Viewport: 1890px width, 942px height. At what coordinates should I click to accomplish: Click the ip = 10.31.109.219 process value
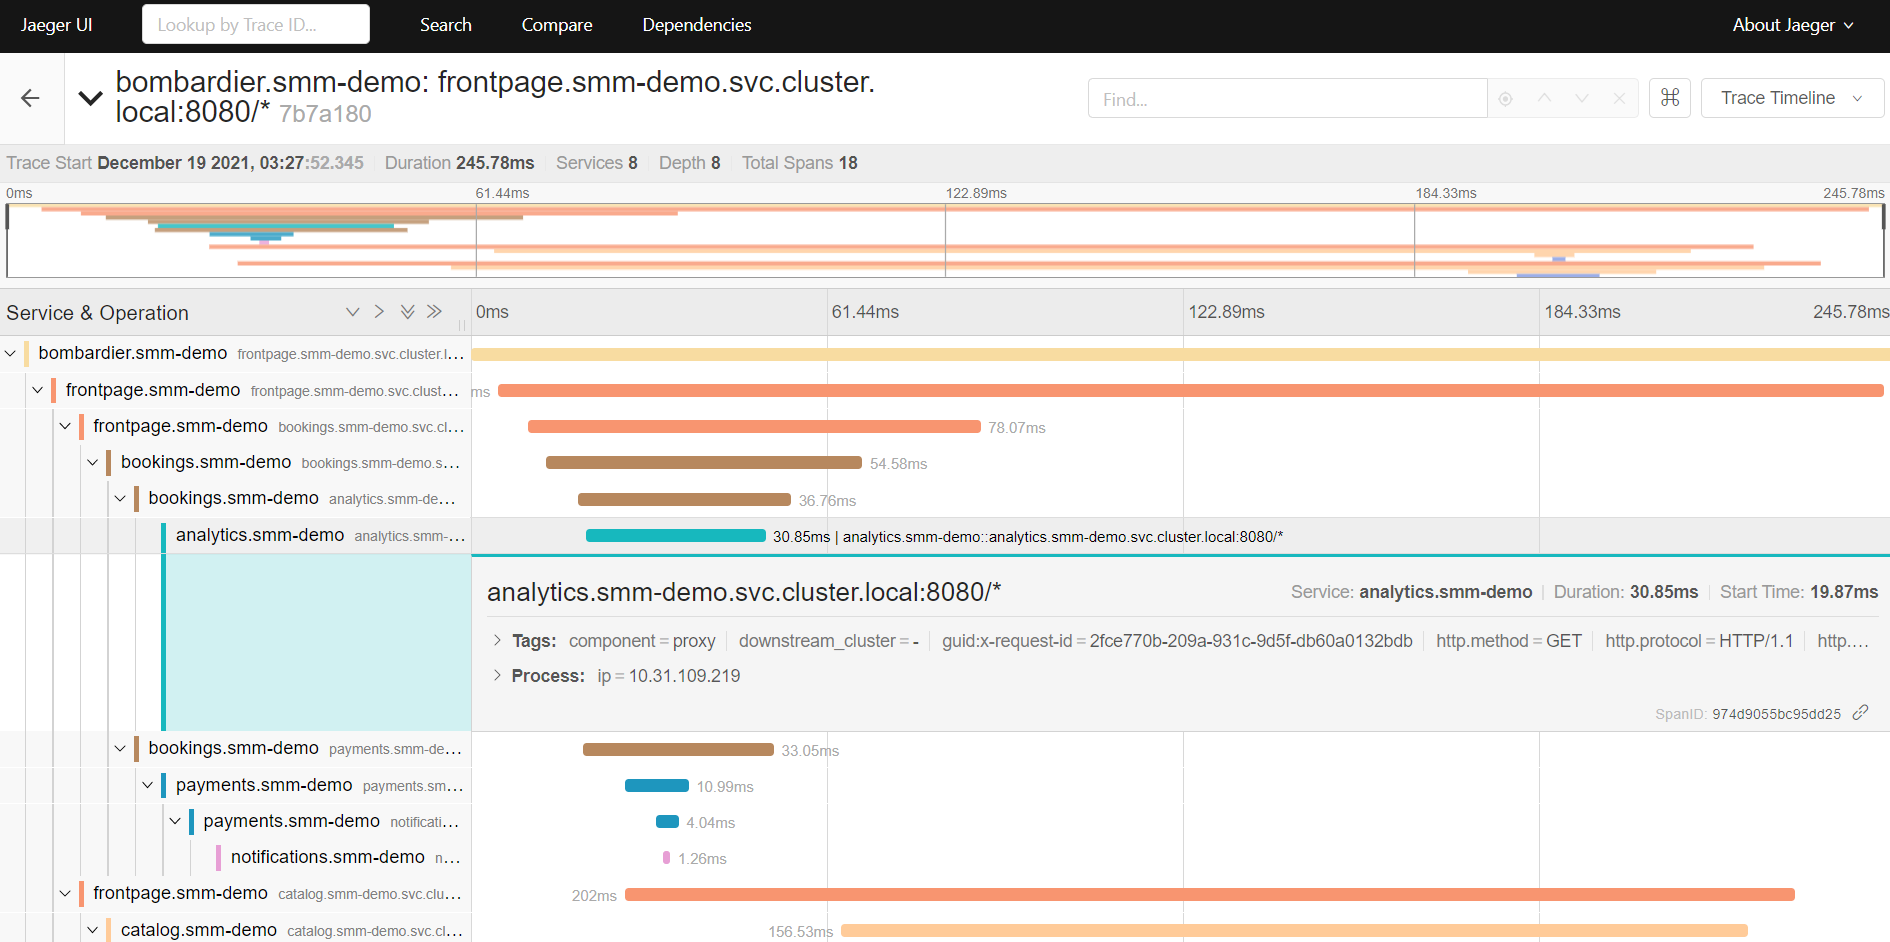click(x=669, y=676)
